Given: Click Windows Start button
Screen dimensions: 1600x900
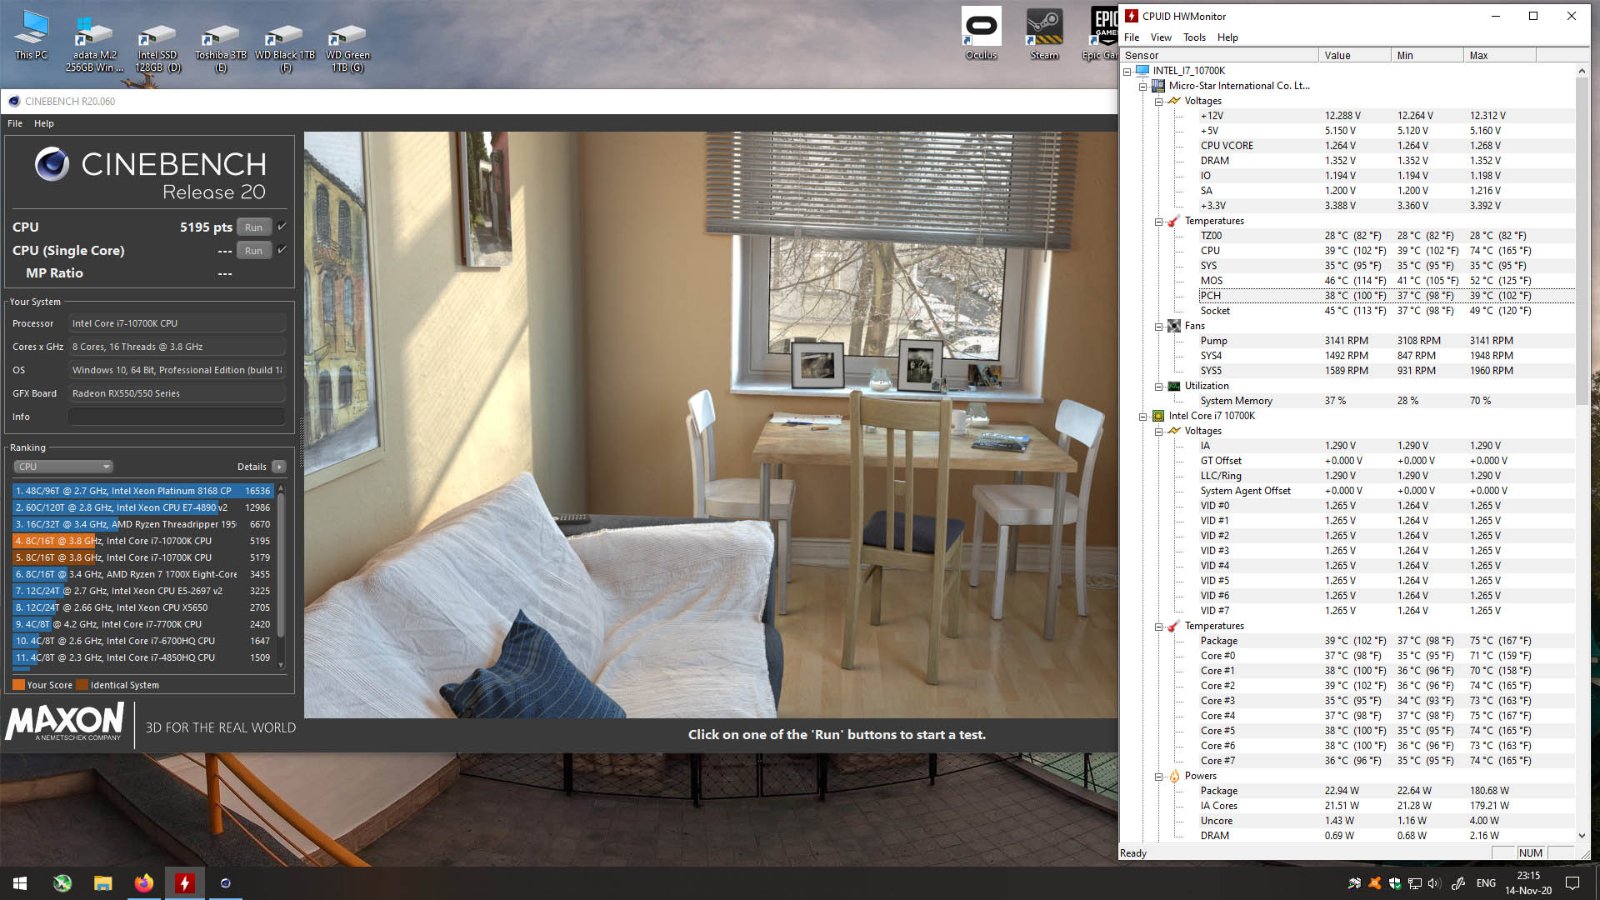Looking at the screenshot, I should click(x=20, y=883).
